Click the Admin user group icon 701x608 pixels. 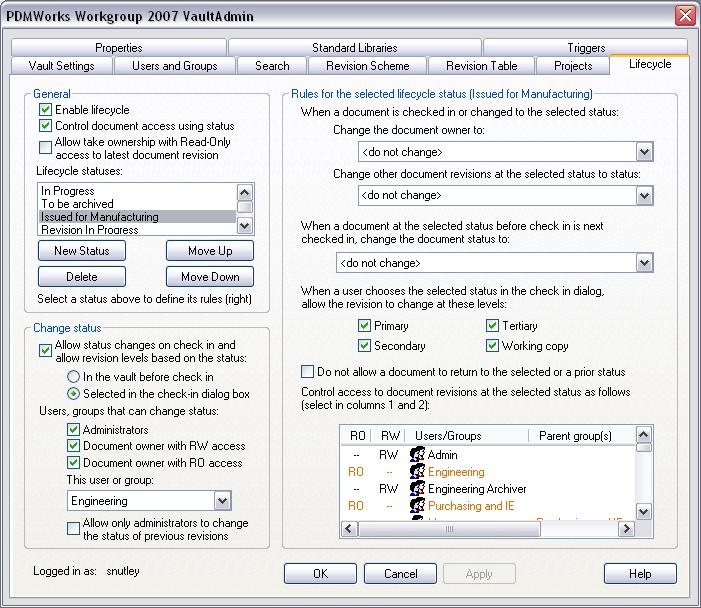[x=417, y=454]
